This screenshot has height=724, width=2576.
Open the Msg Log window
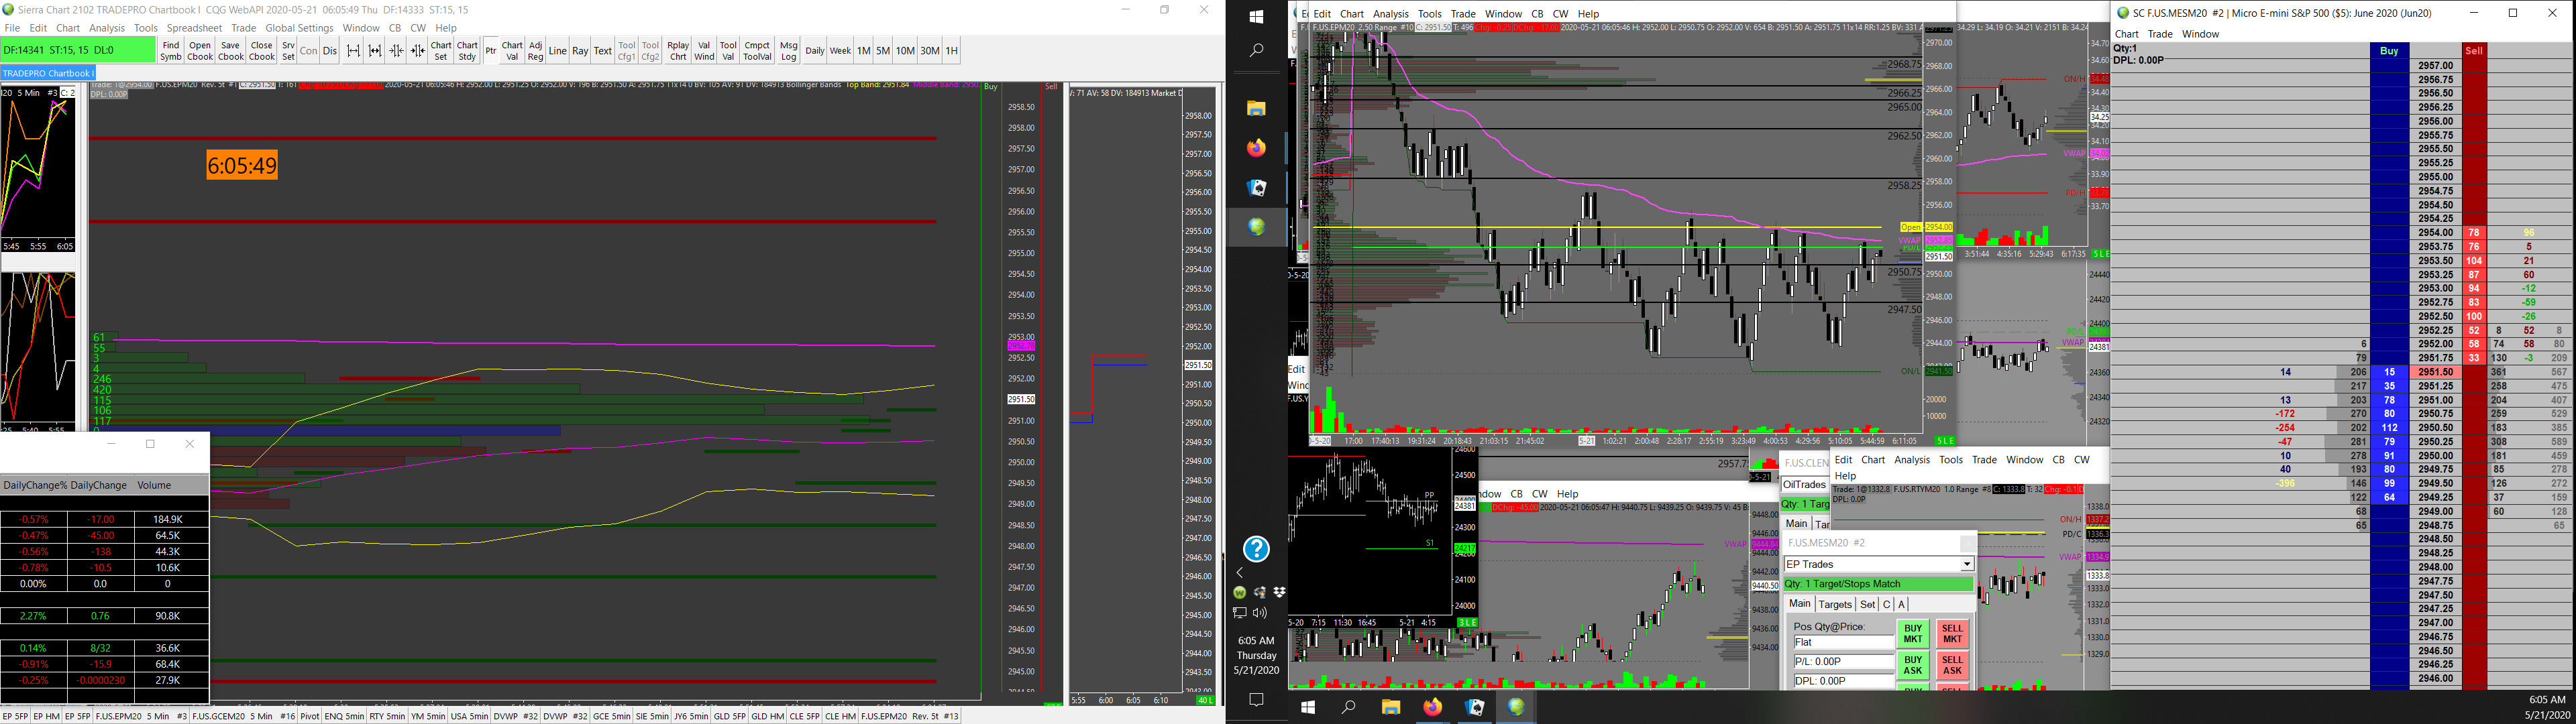coord(788,51)
